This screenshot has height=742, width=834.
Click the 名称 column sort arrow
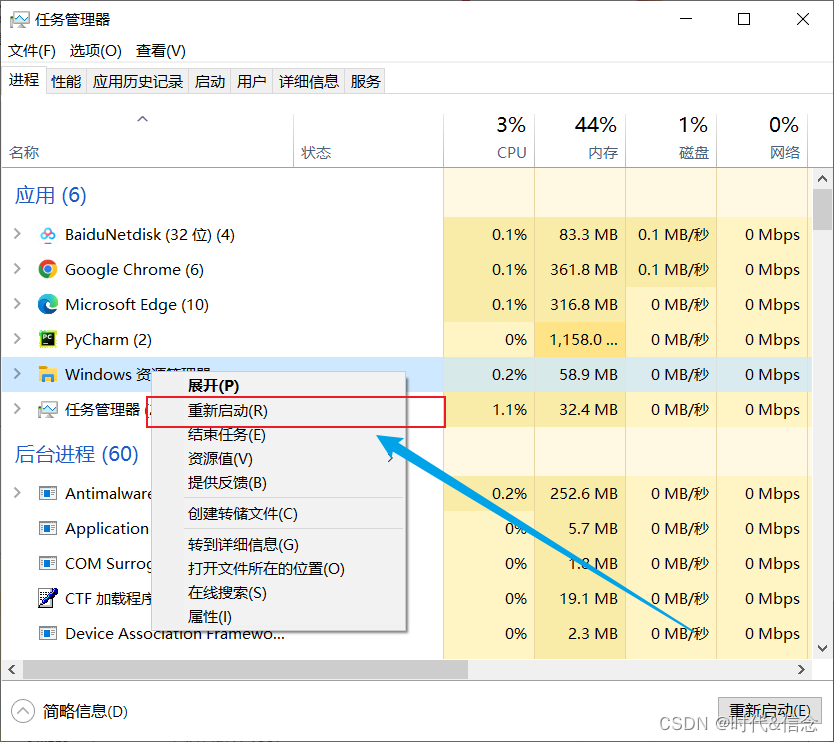[x=142, y=117]
